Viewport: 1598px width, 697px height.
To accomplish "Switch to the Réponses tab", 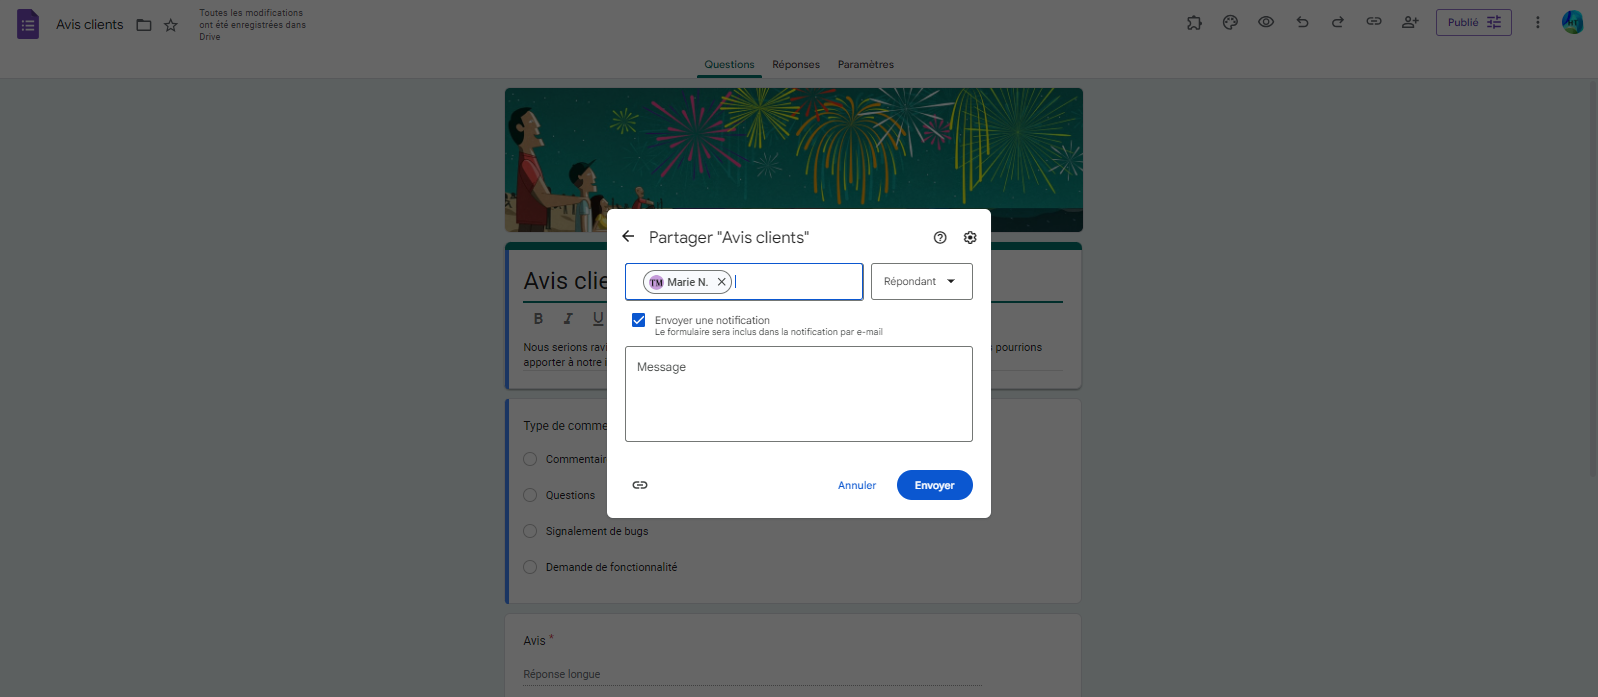I will (x=796, y=65).
